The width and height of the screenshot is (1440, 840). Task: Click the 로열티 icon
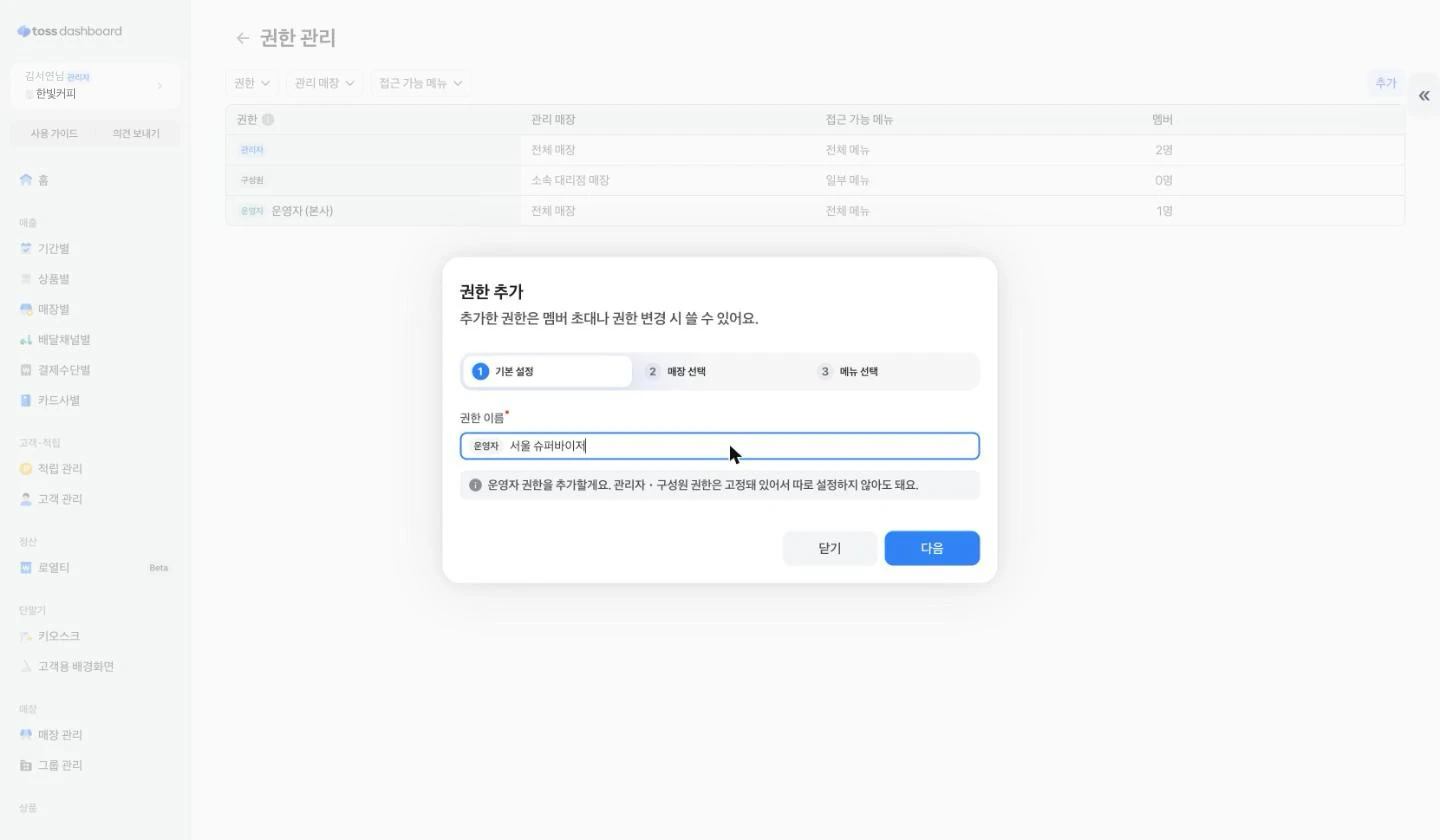(26, 567)
